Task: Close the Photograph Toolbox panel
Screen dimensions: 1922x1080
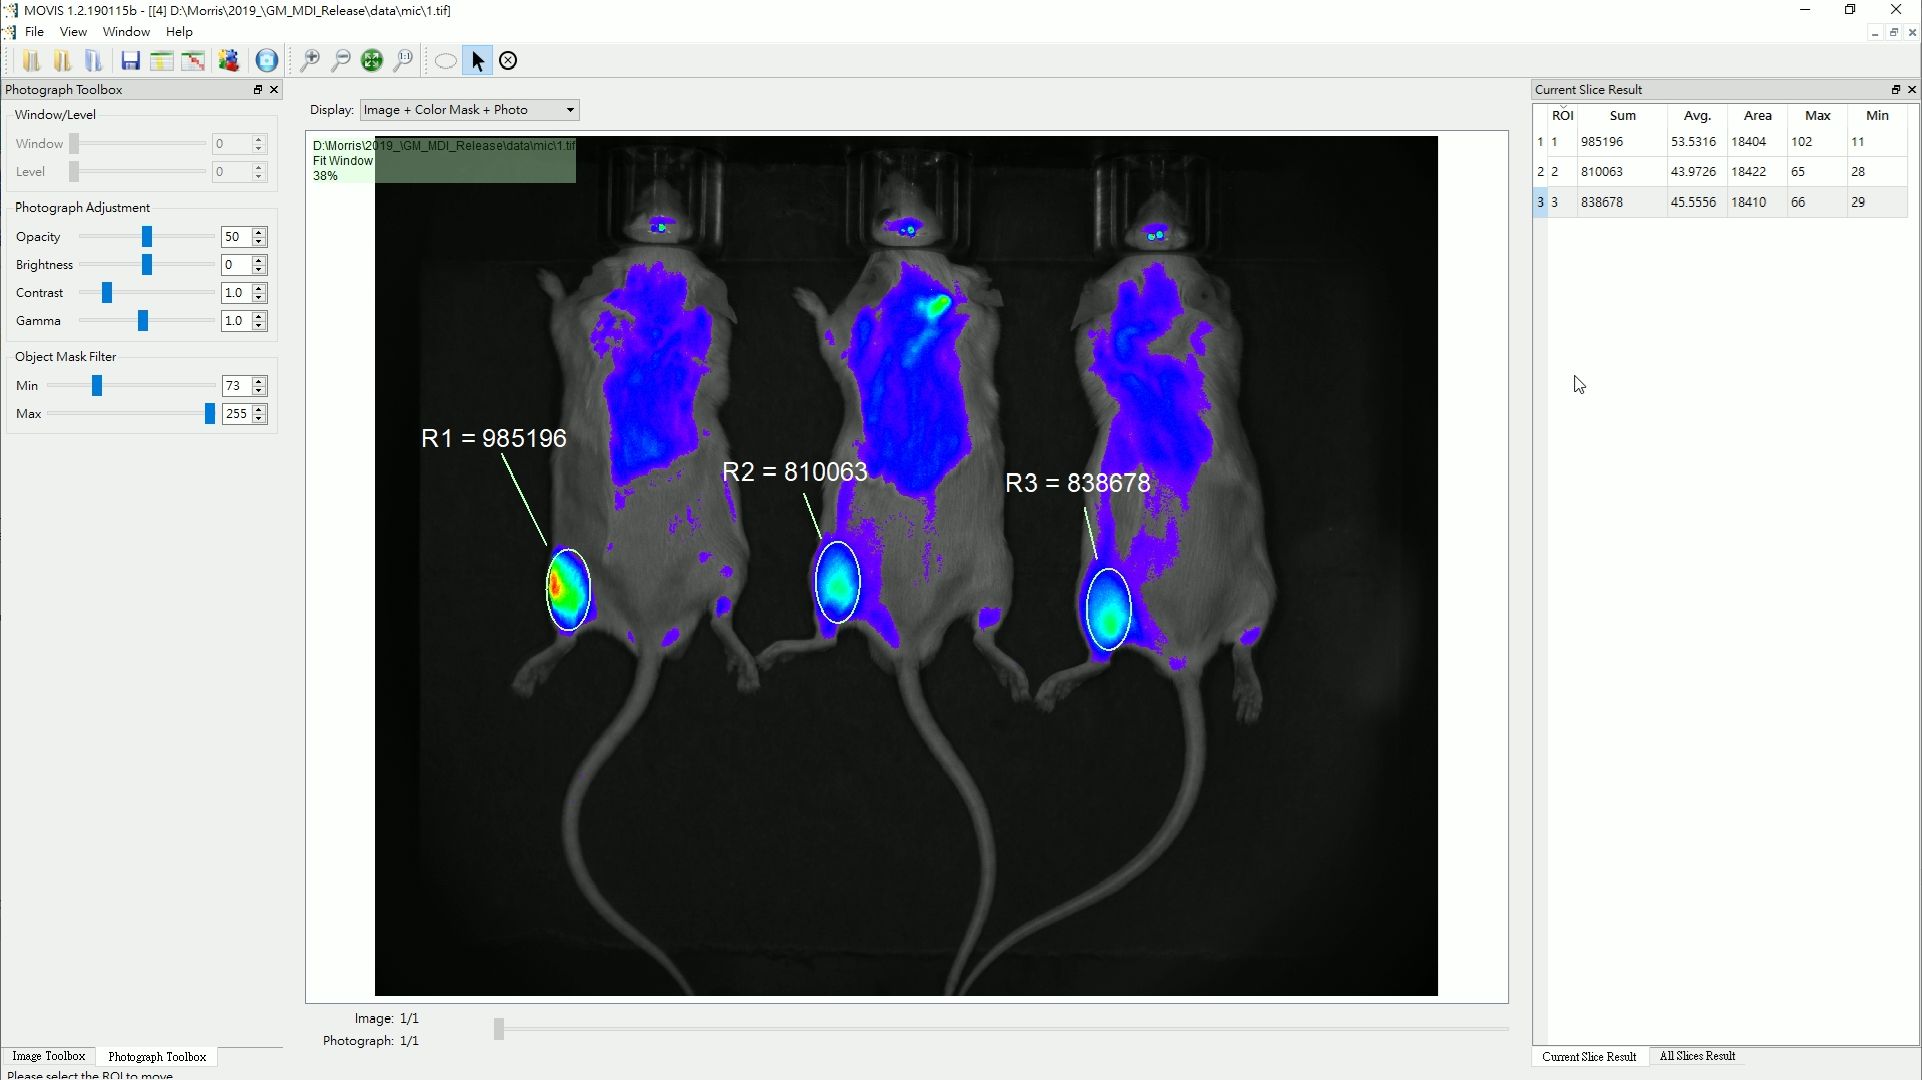Action: (x=274, y=90)
